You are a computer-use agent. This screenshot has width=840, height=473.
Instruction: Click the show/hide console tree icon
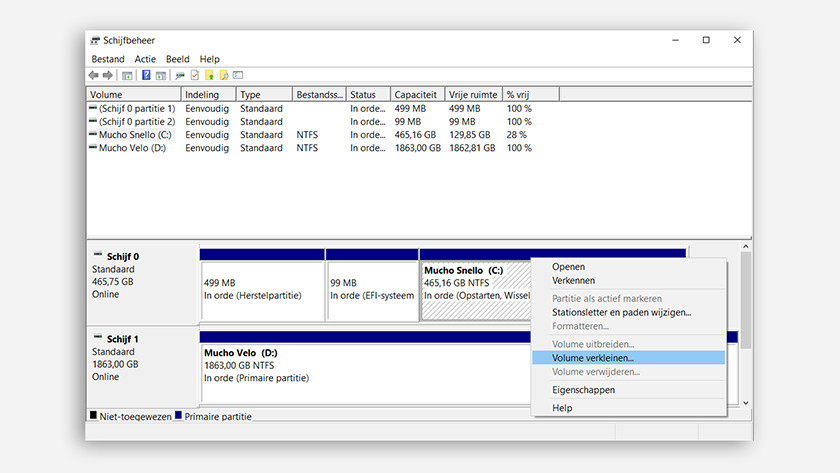click(127, 76)
